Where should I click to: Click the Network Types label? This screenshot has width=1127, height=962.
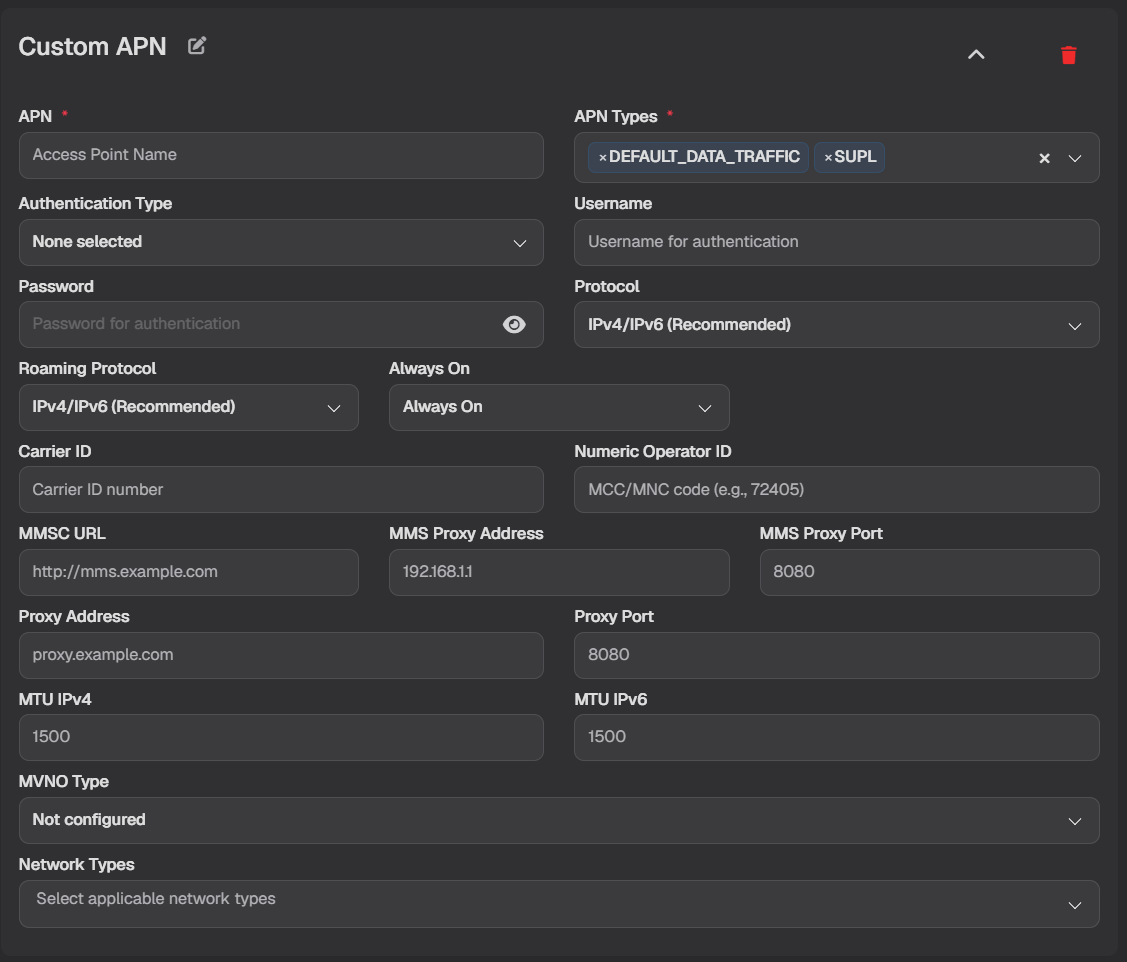tap(76, 864)
